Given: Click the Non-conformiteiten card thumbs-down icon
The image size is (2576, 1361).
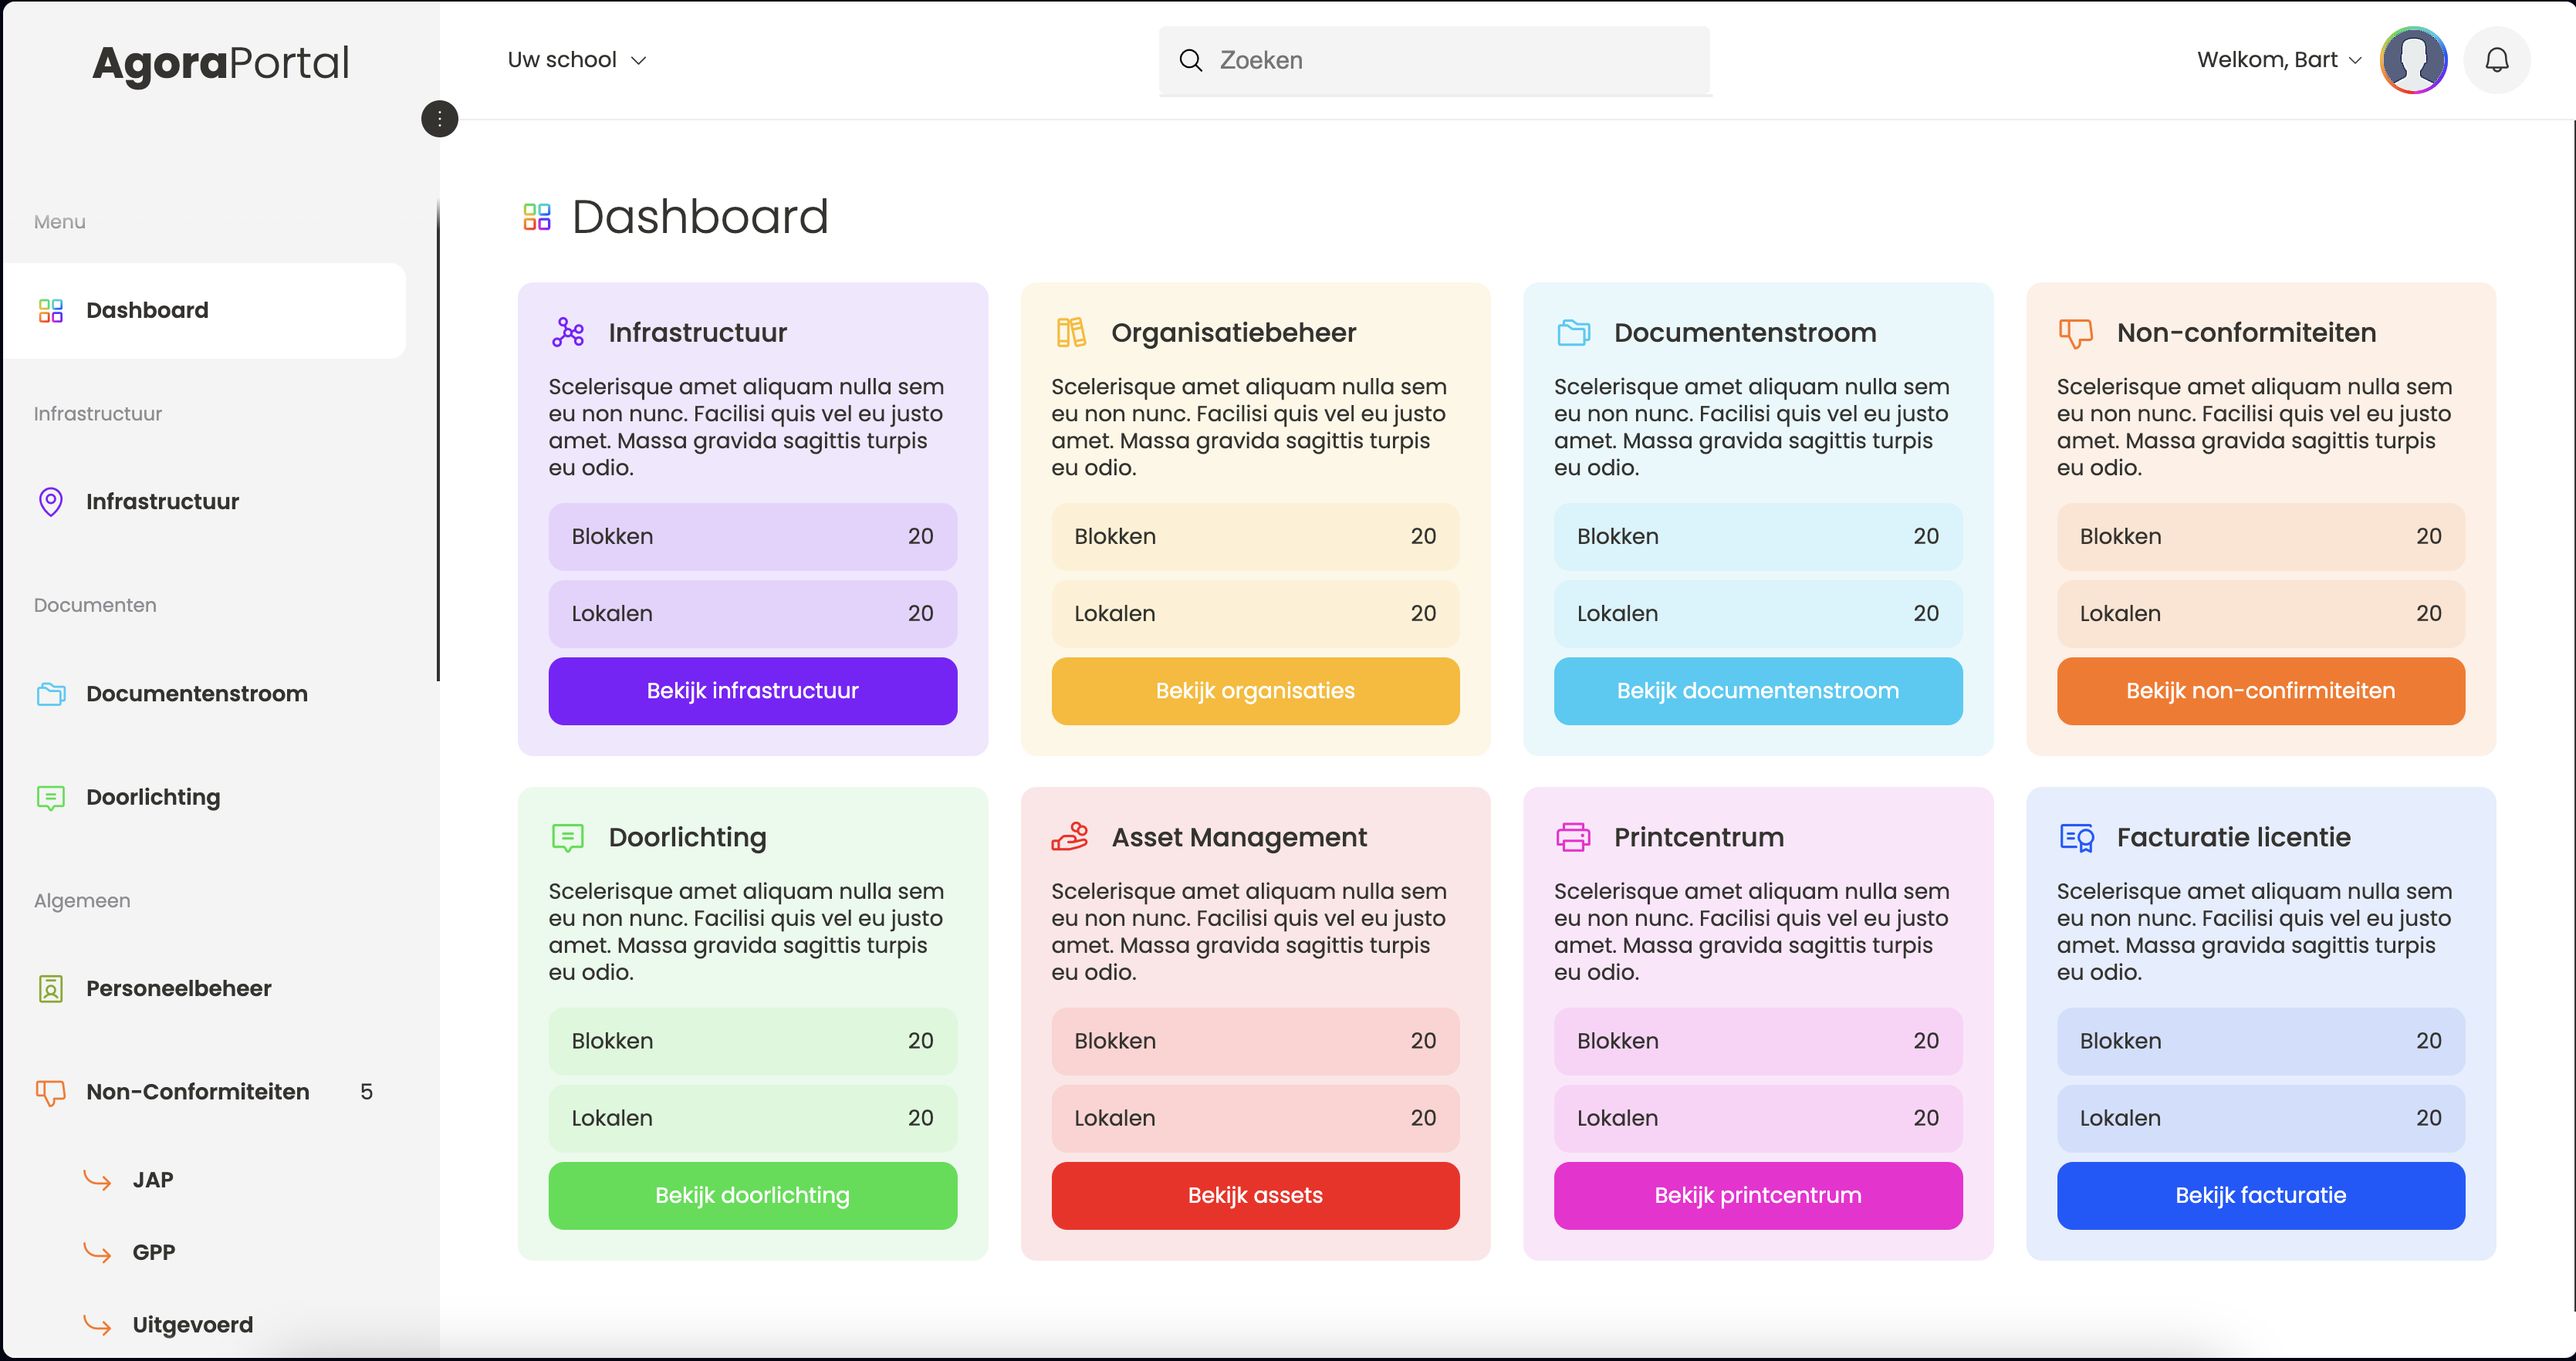Looking at the screenshot, I should point(2075,333).
